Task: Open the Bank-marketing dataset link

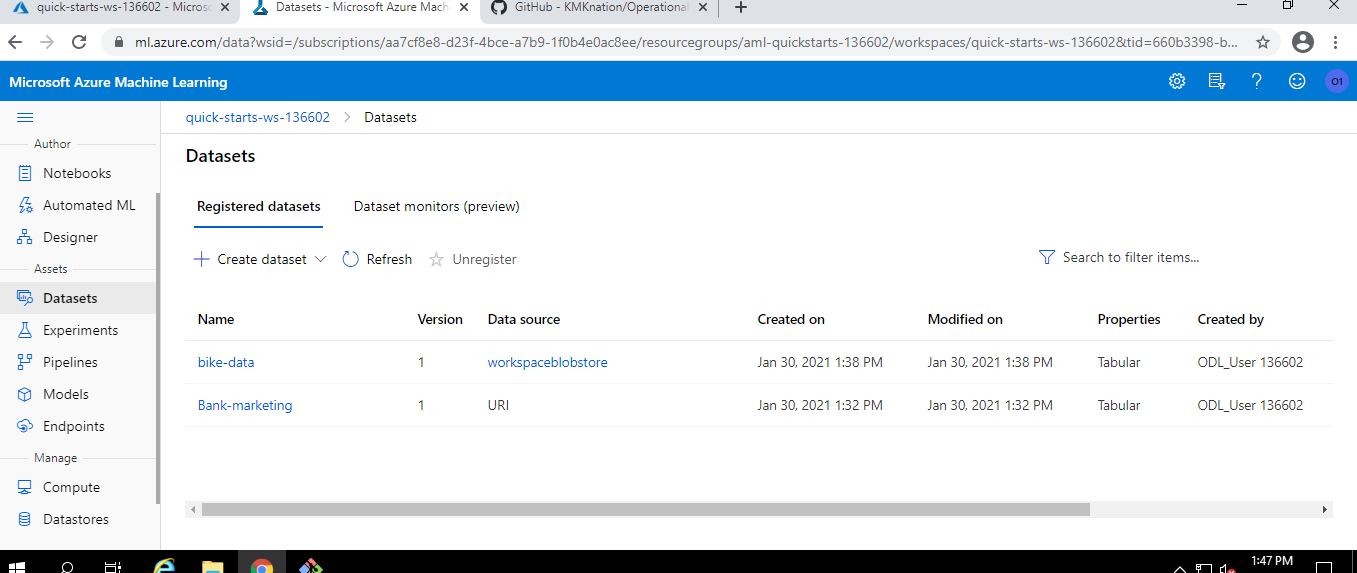Action: [245, 405]
